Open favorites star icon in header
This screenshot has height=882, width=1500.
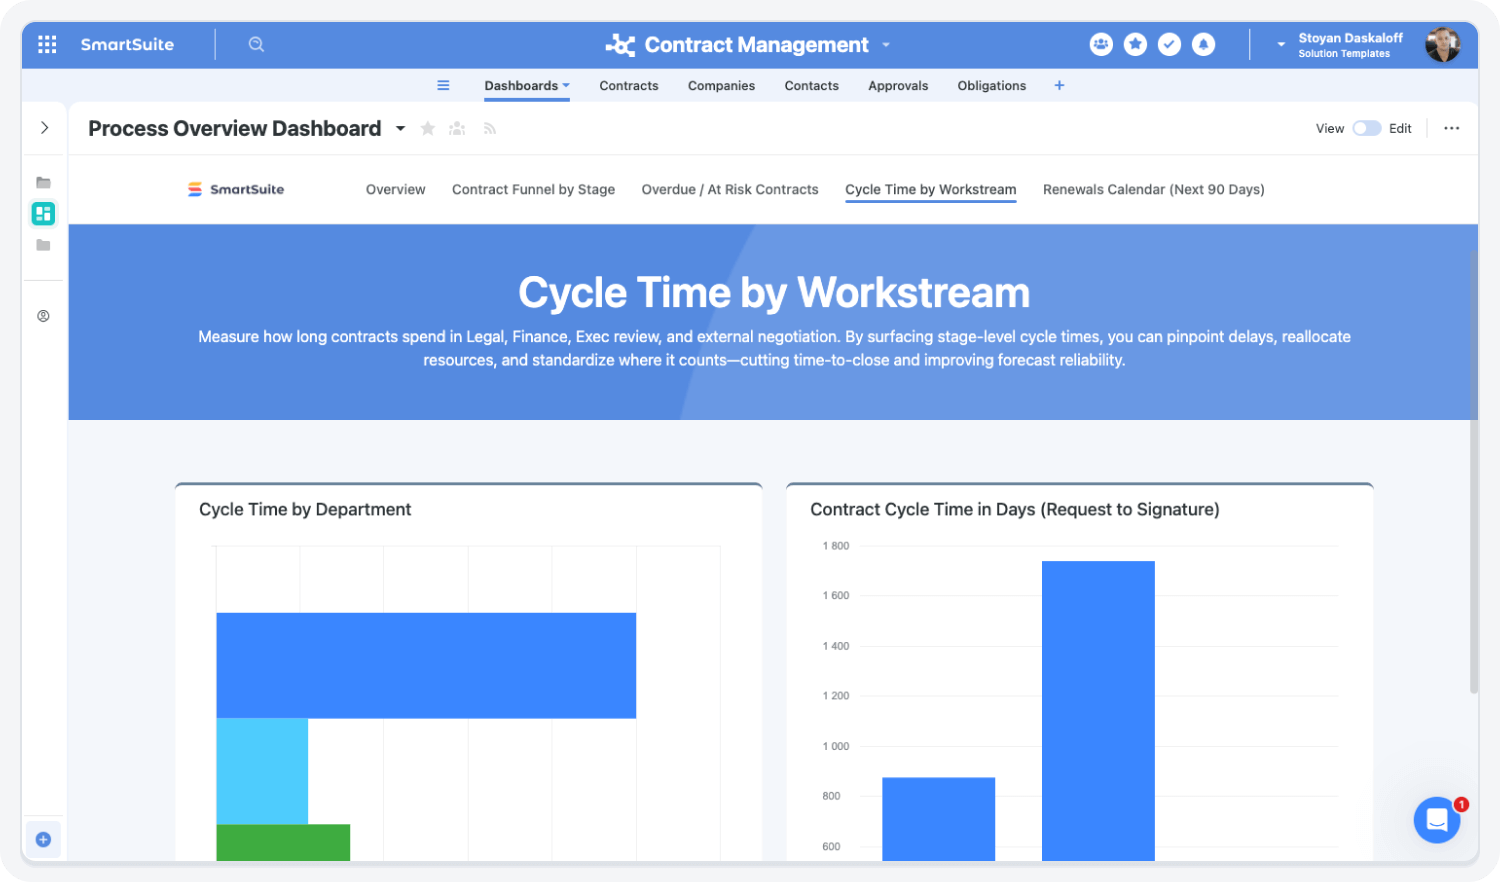[1135, 44]
